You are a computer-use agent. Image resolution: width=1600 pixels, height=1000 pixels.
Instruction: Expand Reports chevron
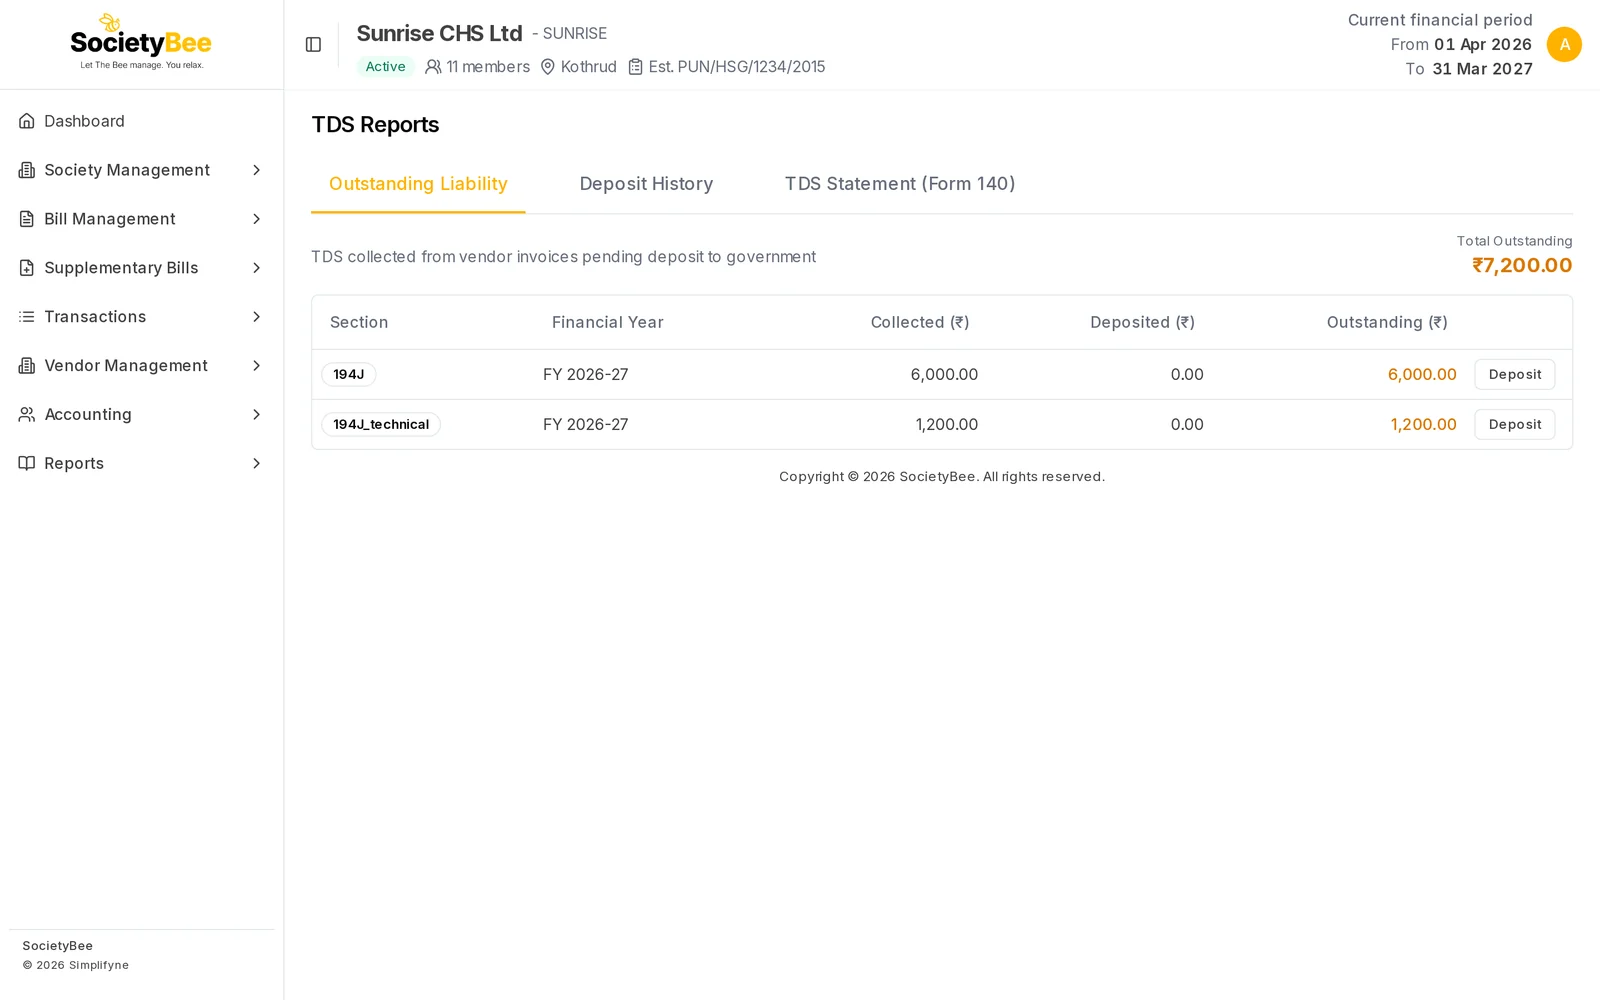click(257, 463)
